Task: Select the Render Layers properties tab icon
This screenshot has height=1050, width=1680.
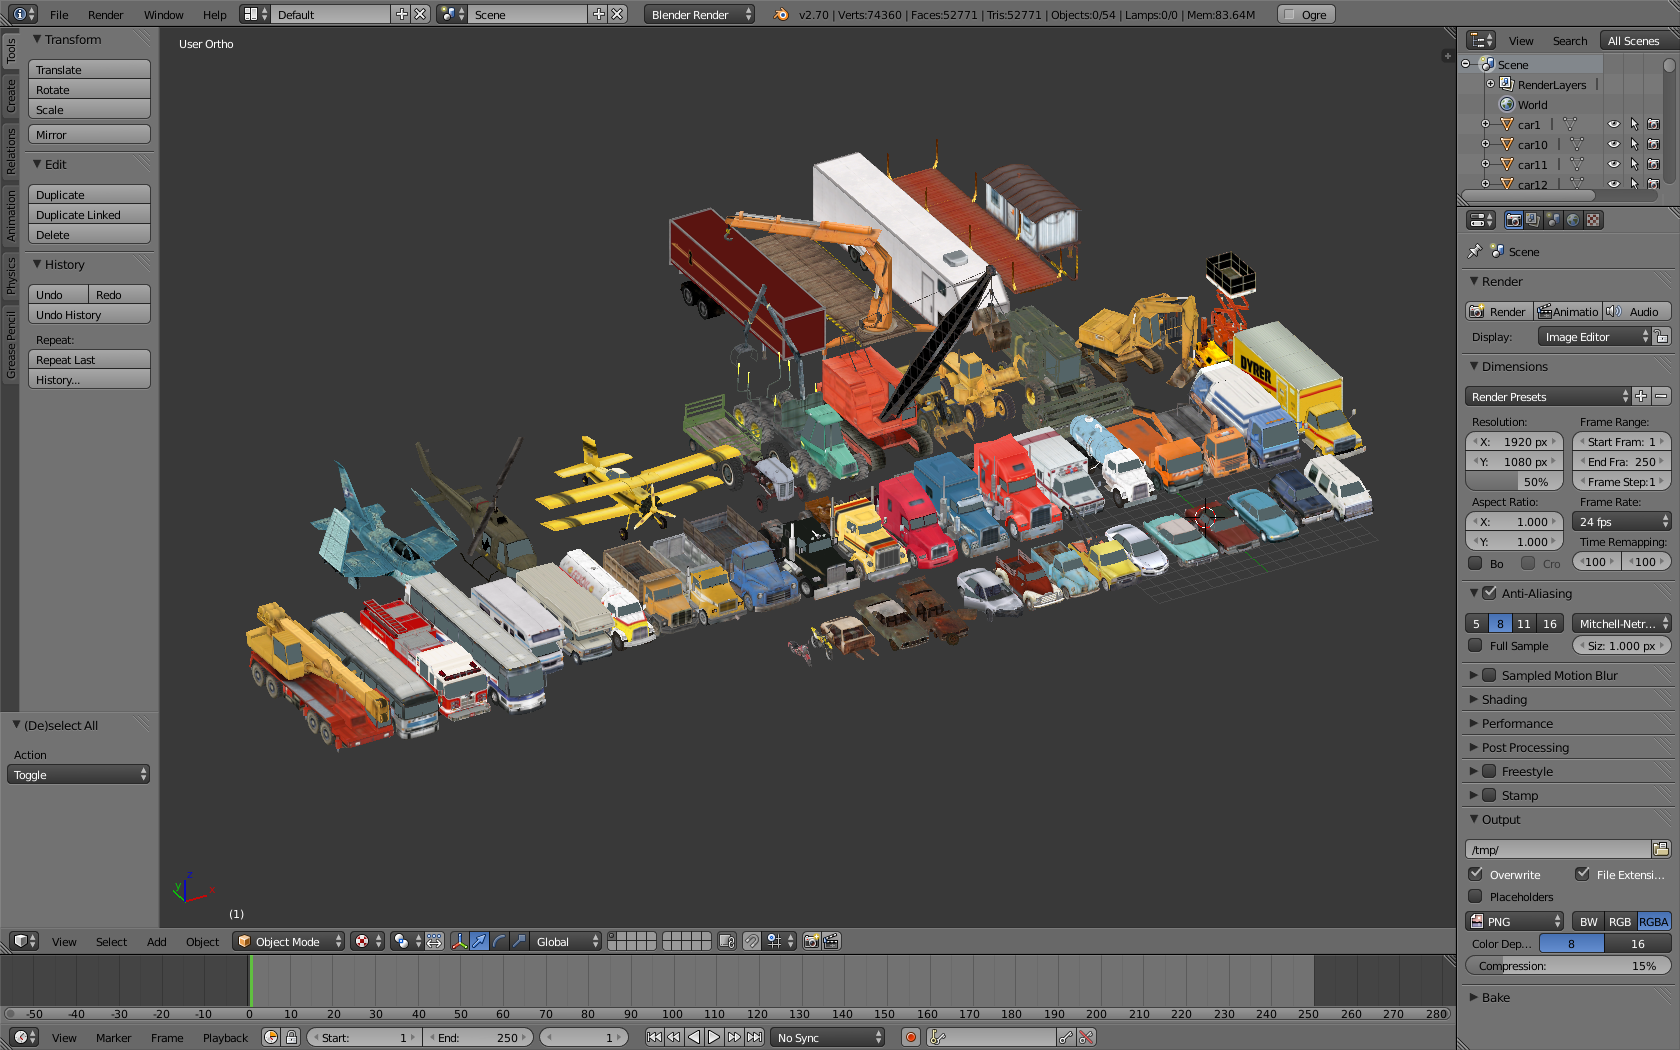Action: (1533, 220)
